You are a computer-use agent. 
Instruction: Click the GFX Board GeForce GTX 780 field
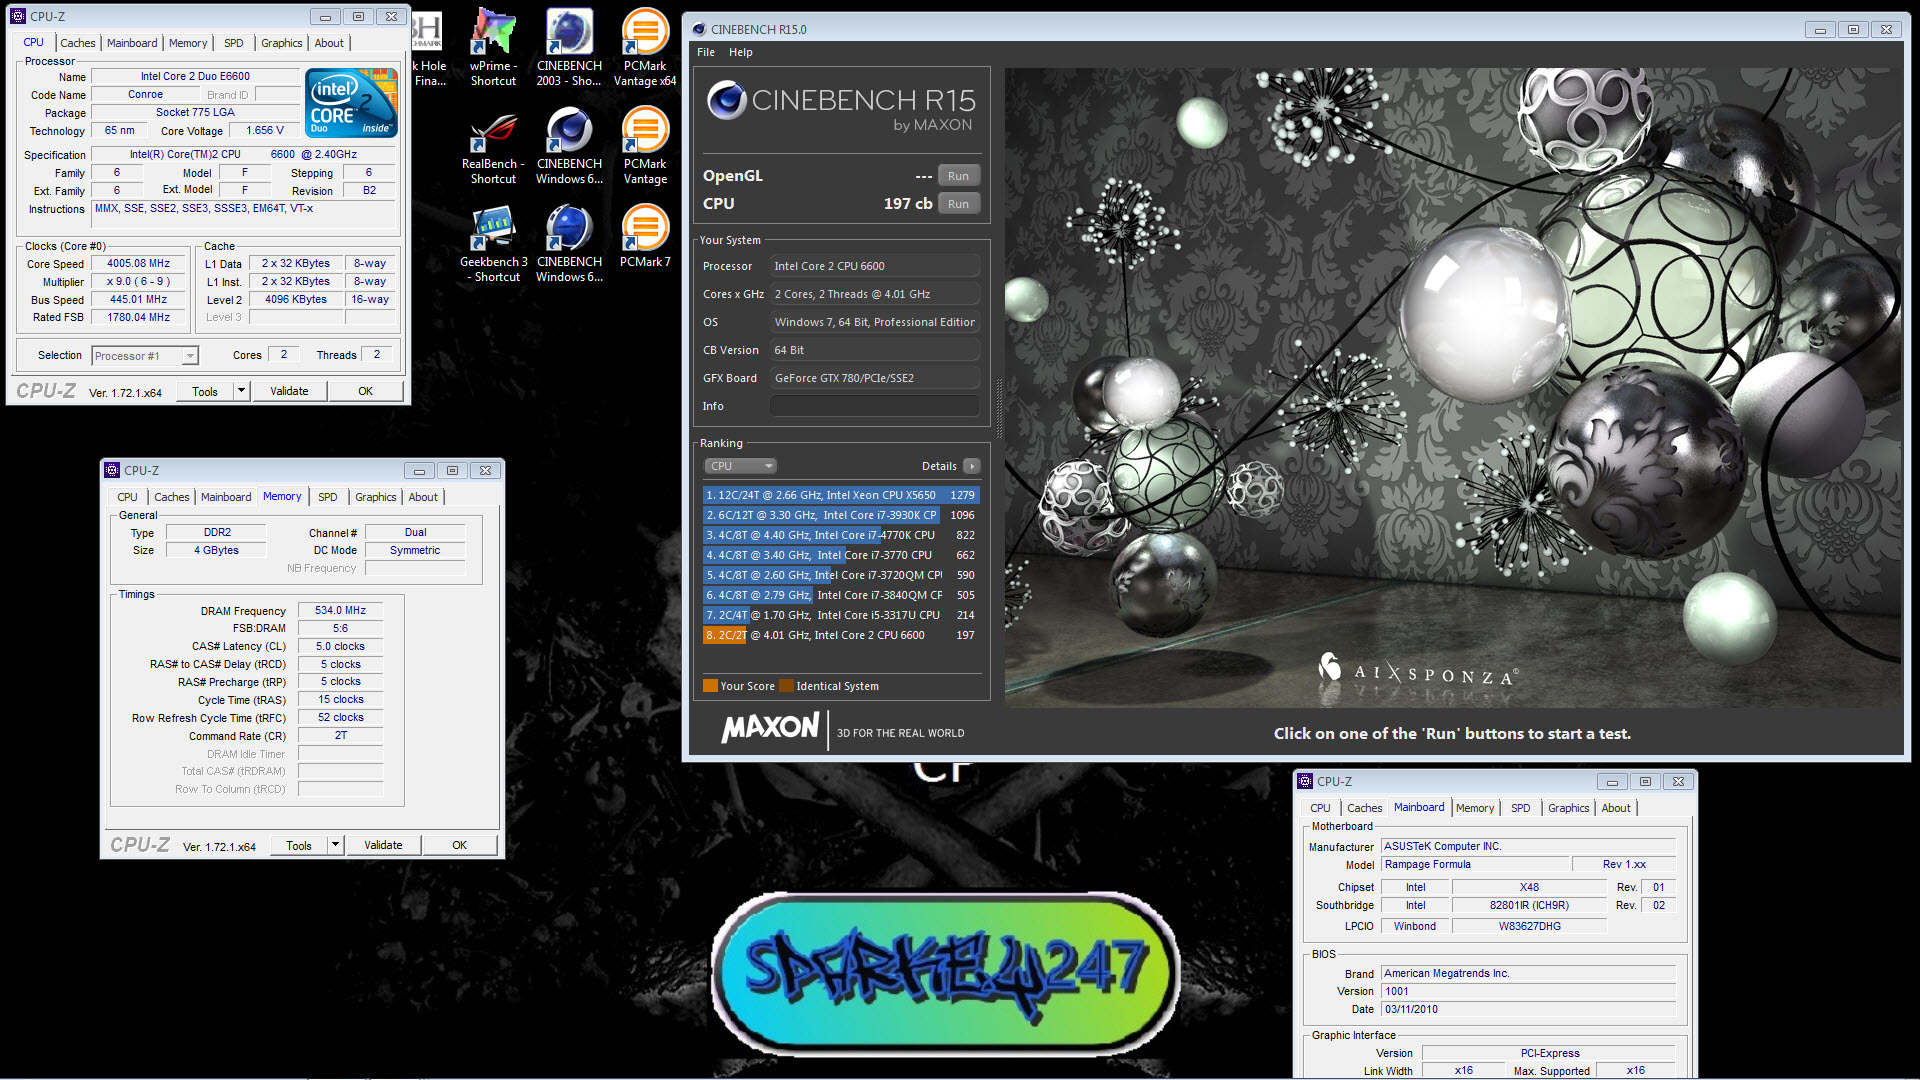875,378
